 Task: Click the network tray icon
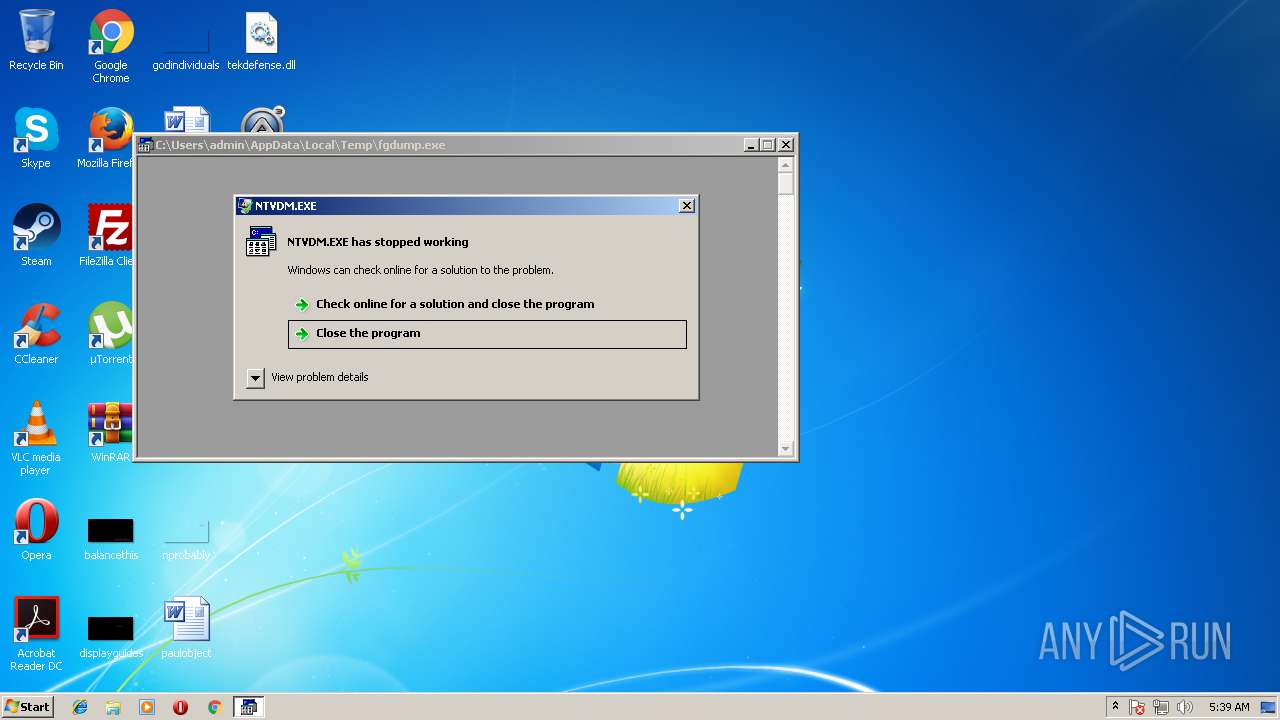[1161, 707]
